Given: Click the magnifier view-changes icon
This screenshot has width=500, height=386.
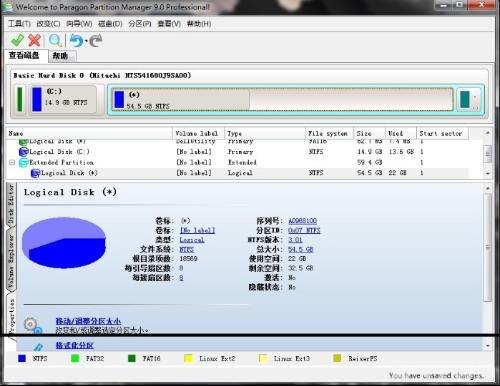Looking at the screenshot, I should [55, 40].
